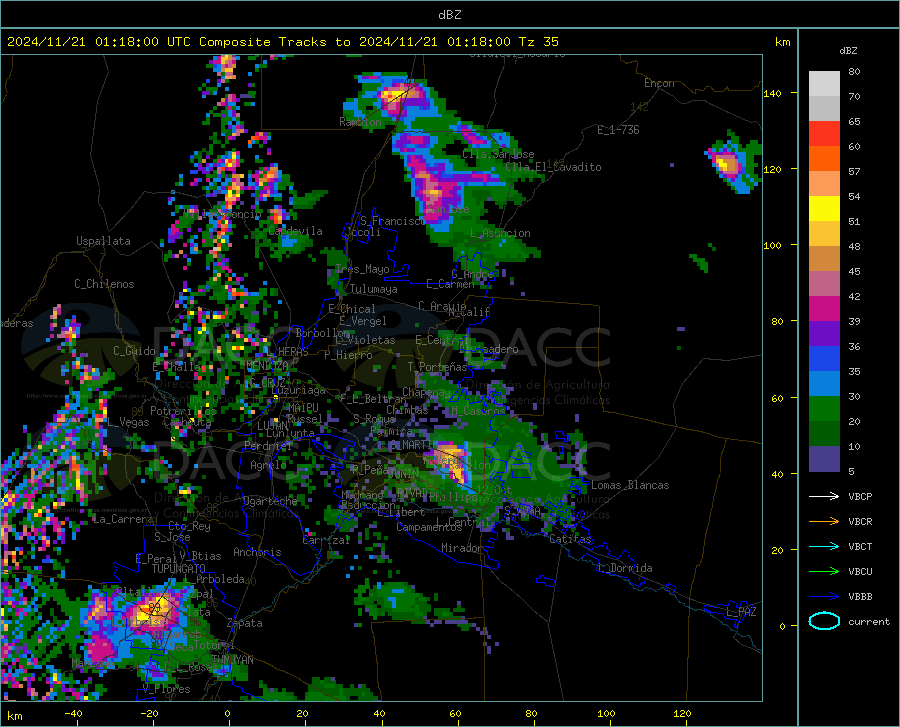Click the 'Zapata' place label
The height and width of the screenshot is (727, 900).
point(245,623)
